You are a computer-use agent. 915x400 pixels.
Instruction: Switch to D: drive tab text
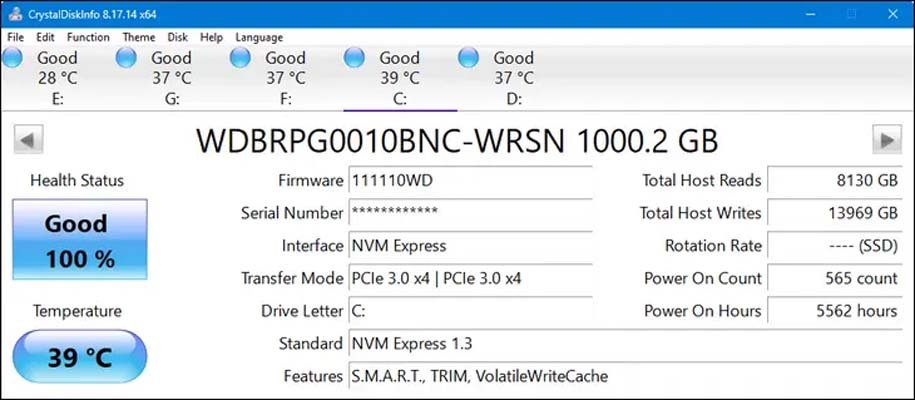[x=514, y=99]
